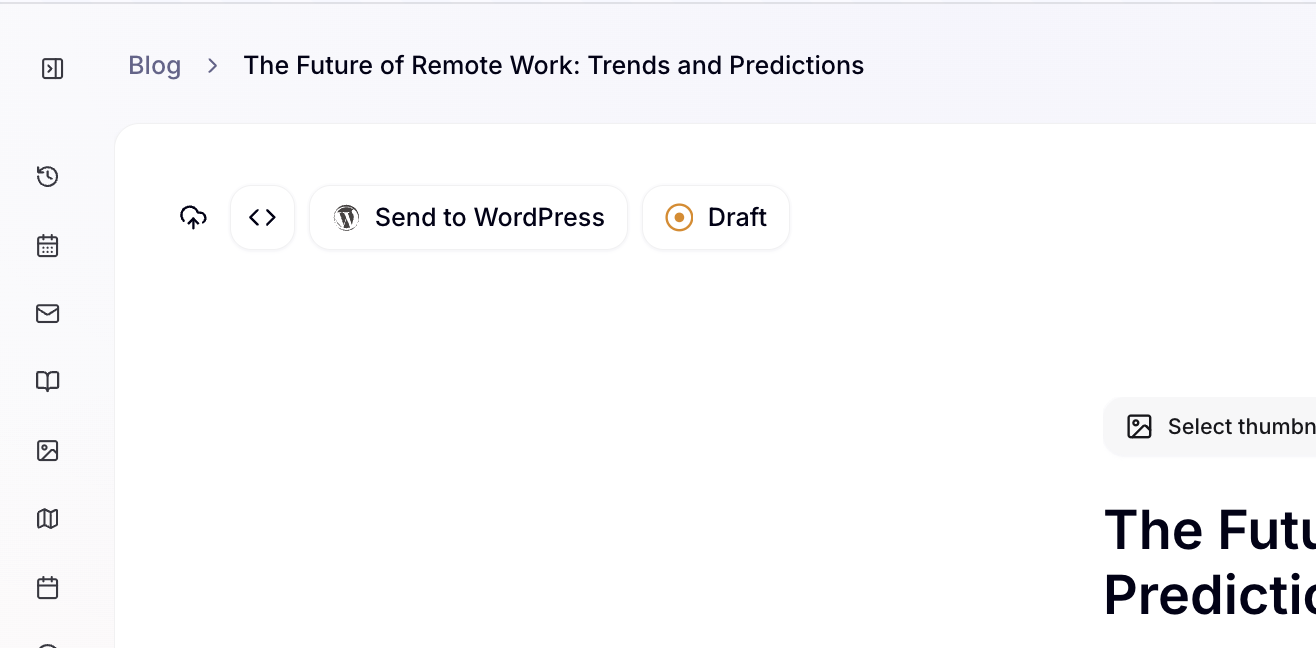Screen dimensions: 1316x648
Task: Open the images panel in the sidebar
Action: pyautogui.click(x=47, y=450)
